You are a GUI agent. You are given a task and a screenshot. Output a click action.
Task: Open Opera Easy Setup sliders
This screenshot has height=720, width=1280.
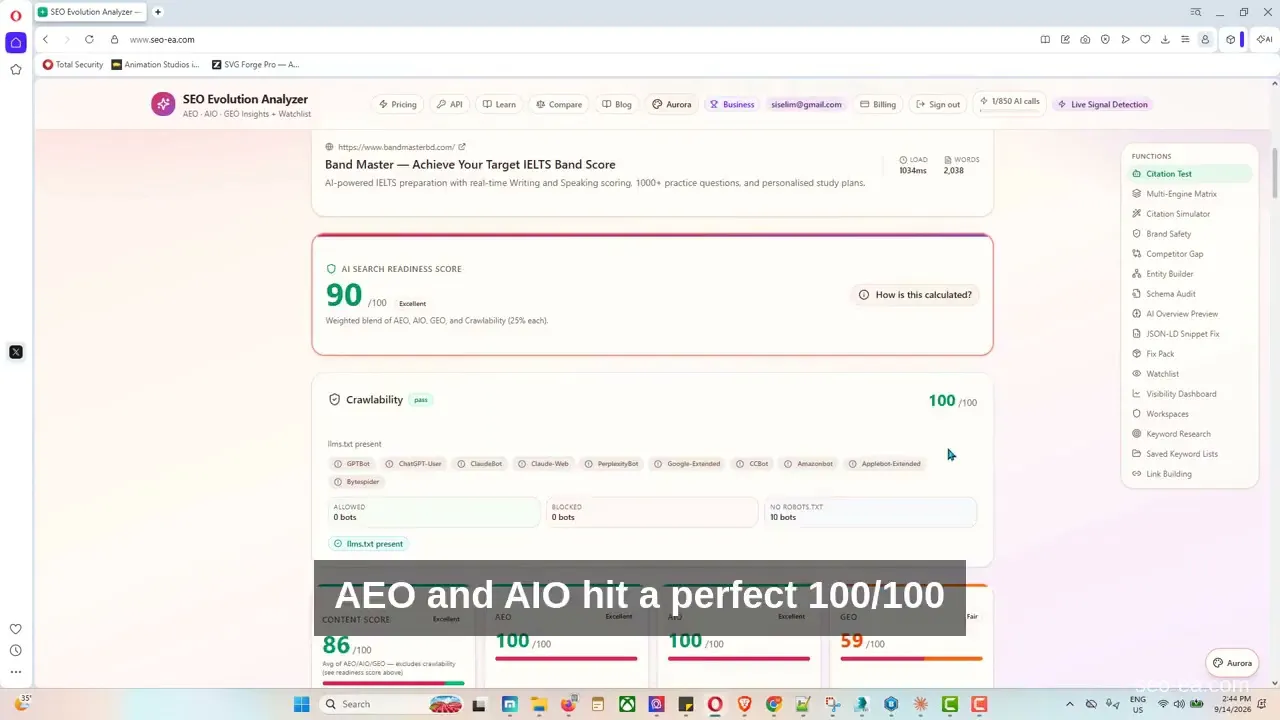click(1185, 40)
